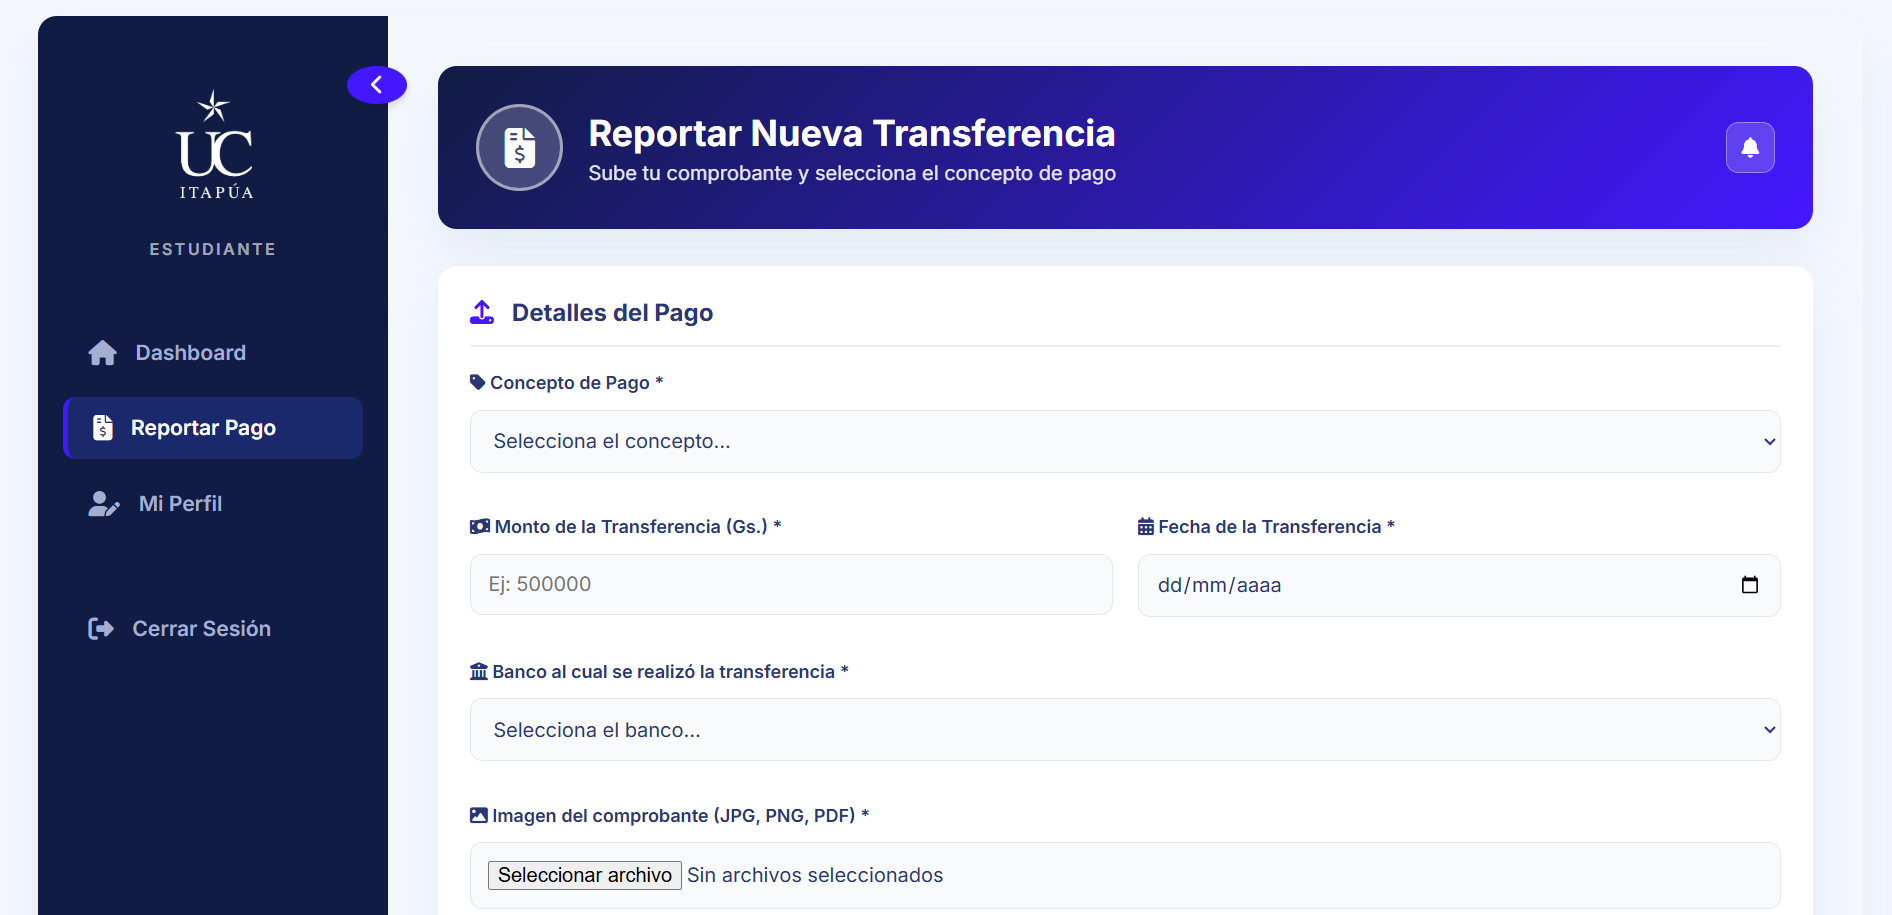Open notifications via the bell icon

[1749, 147]
